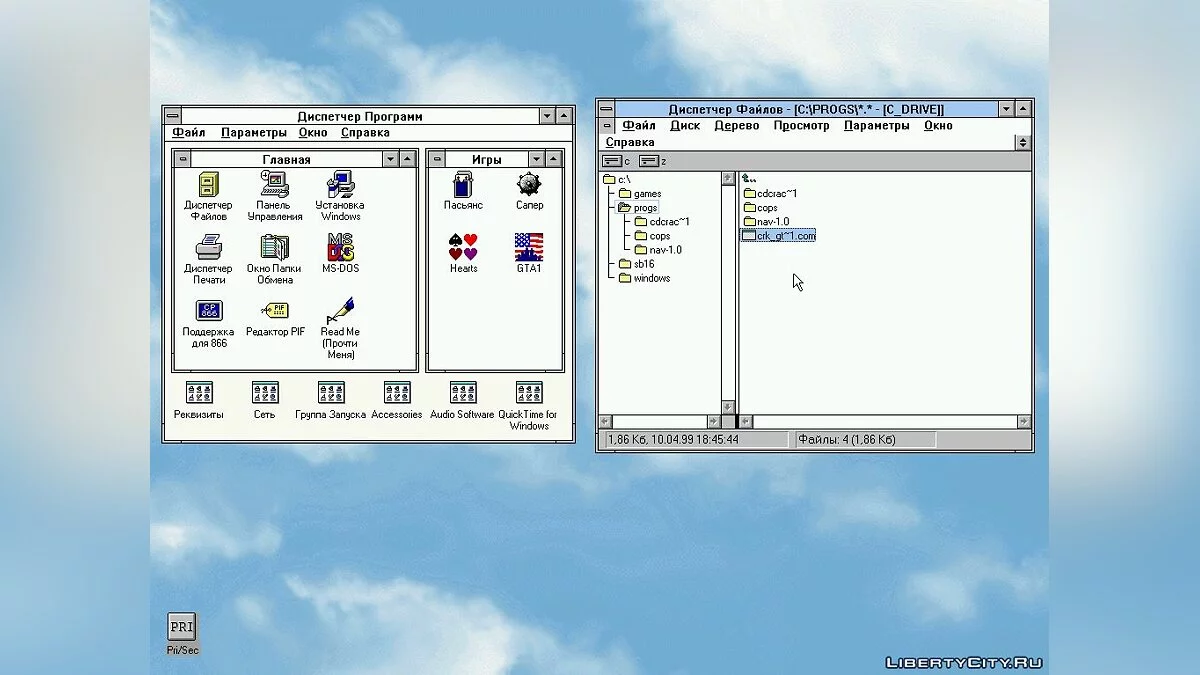Launch the MS-DOS icon

(340, 247)
